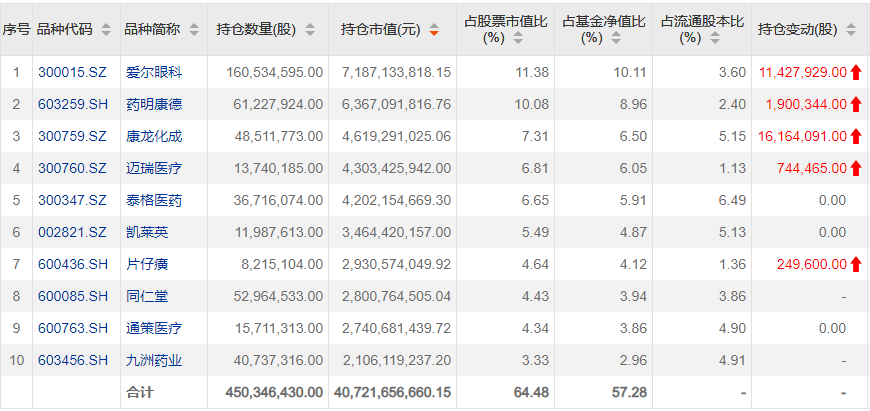Select total net value ratio 57.28
870x411 pixels.
coord(630,393)
